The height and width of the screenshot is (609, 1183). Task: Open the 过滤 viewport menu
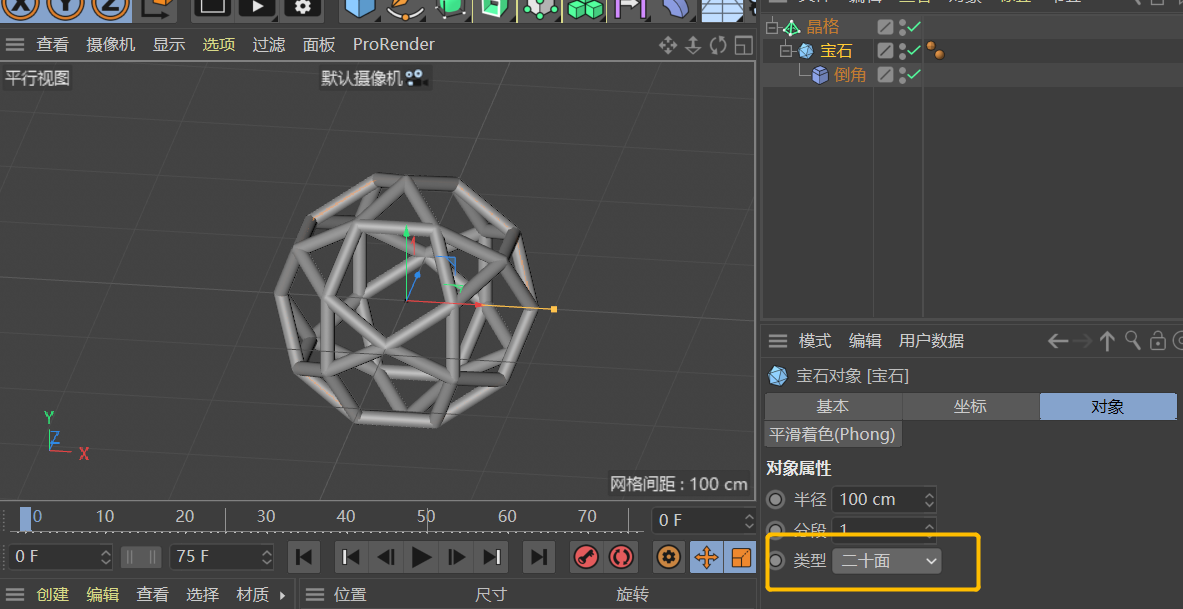269,45
